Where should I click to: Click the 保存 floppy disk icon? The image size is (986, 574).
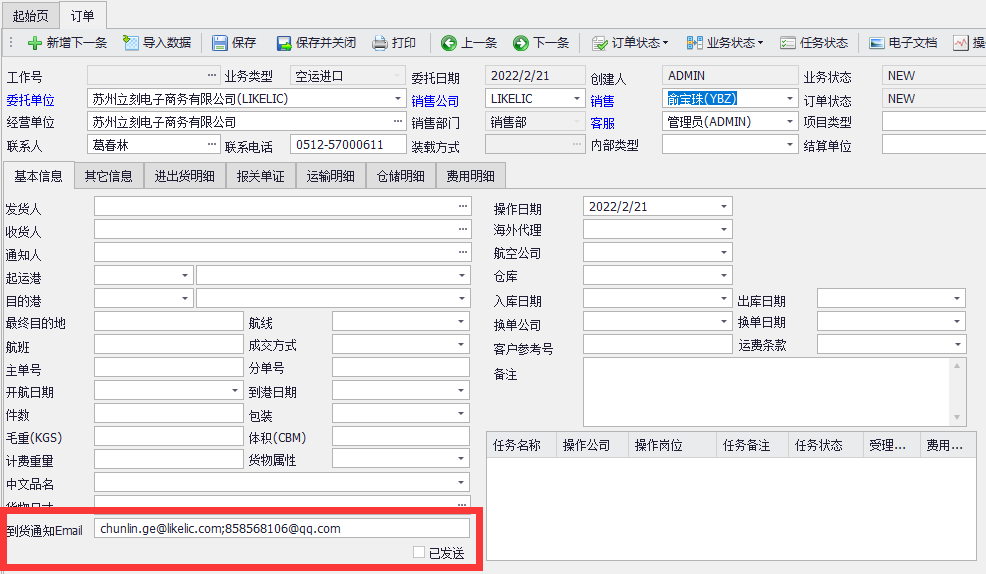click(220, 43)
